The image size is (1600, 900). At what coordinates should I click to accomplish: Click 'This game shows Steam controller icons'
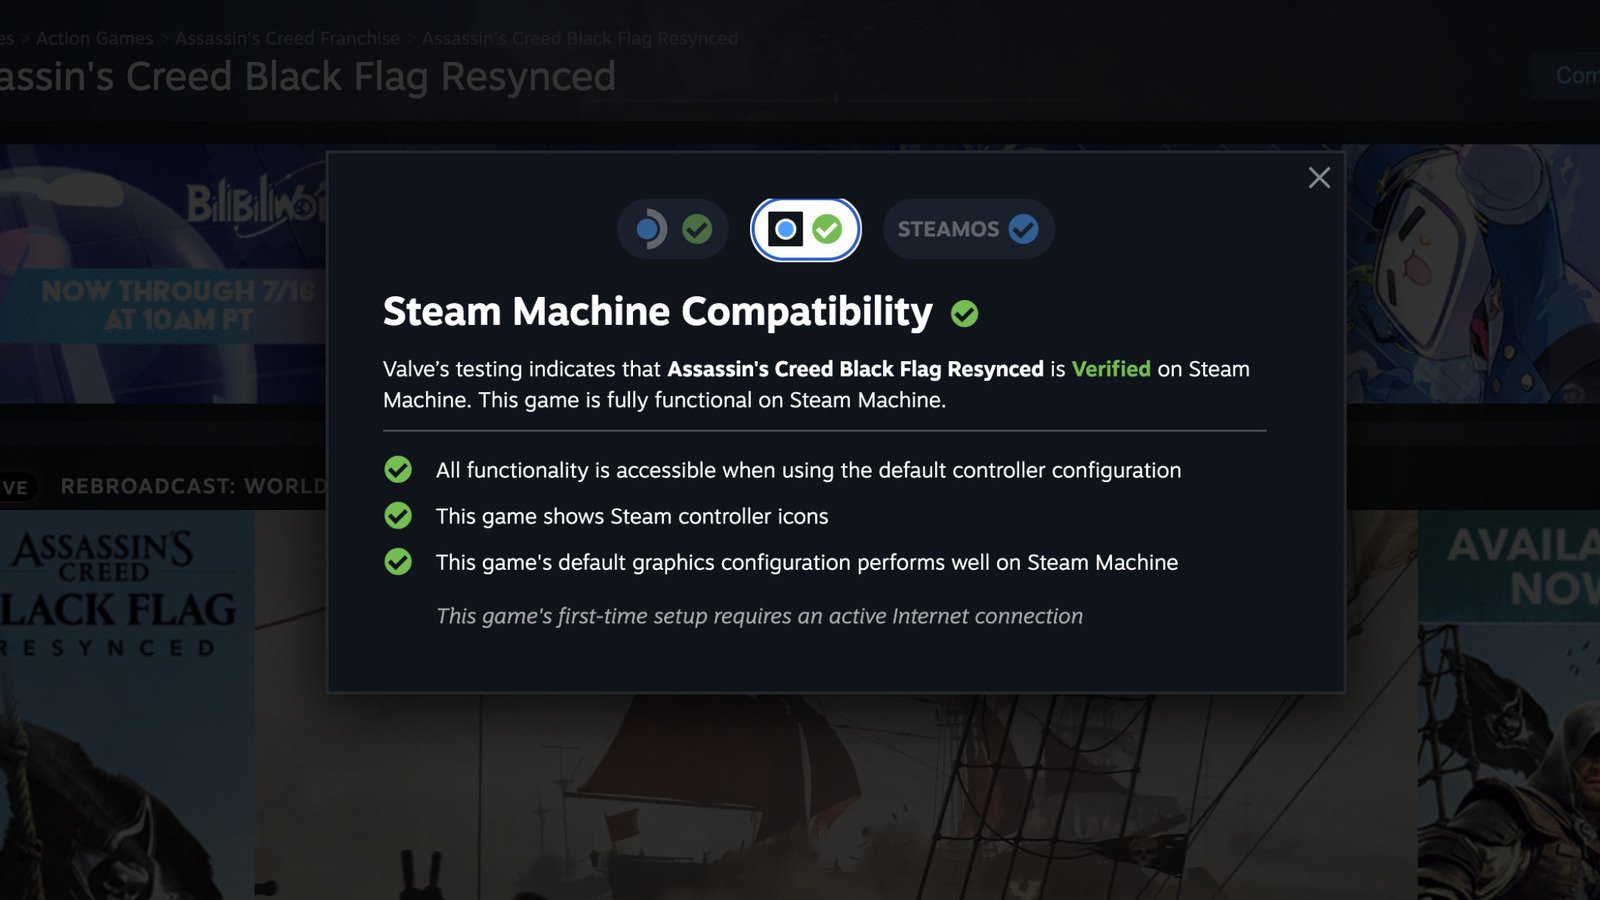coord(632,516)
